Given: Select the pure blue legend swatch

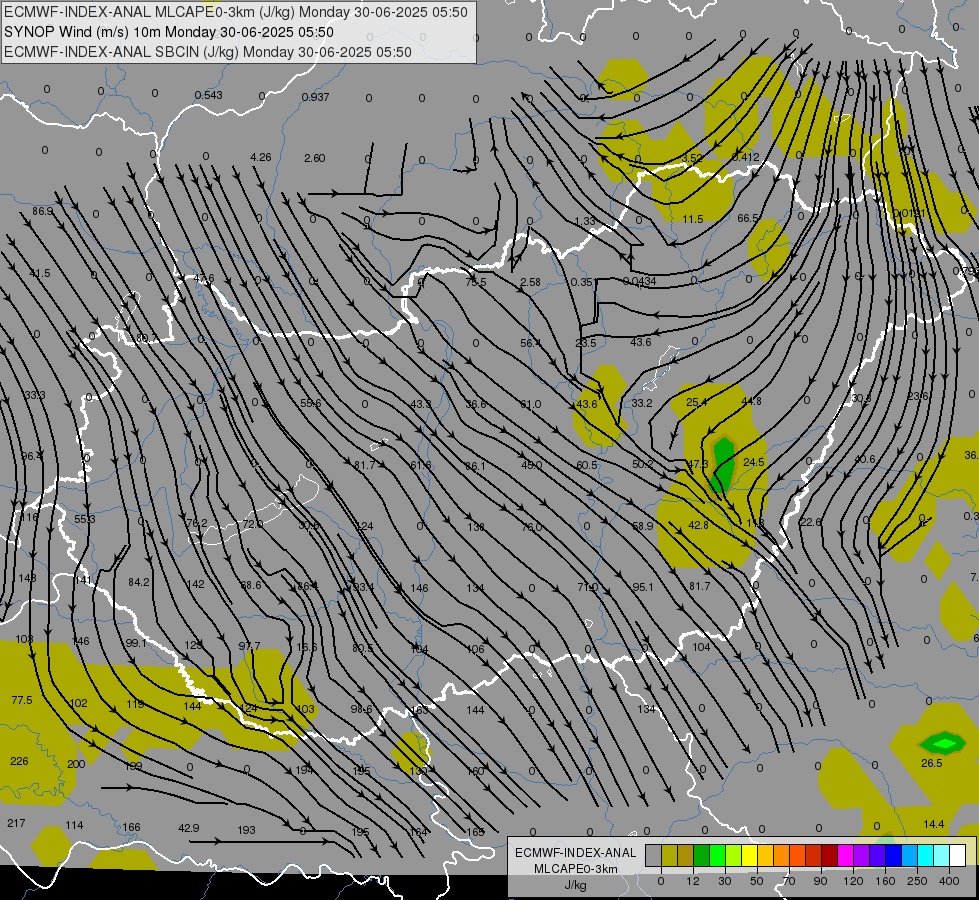Looking at the screenshot, I should point(893,856).
